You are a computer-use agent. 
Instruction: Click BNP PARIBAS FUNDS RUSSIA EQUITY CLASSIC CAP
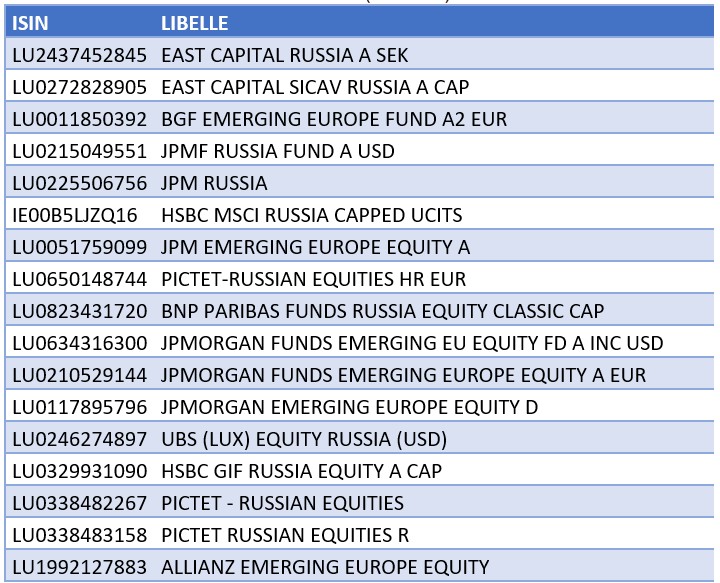click(x=382, y=311)
